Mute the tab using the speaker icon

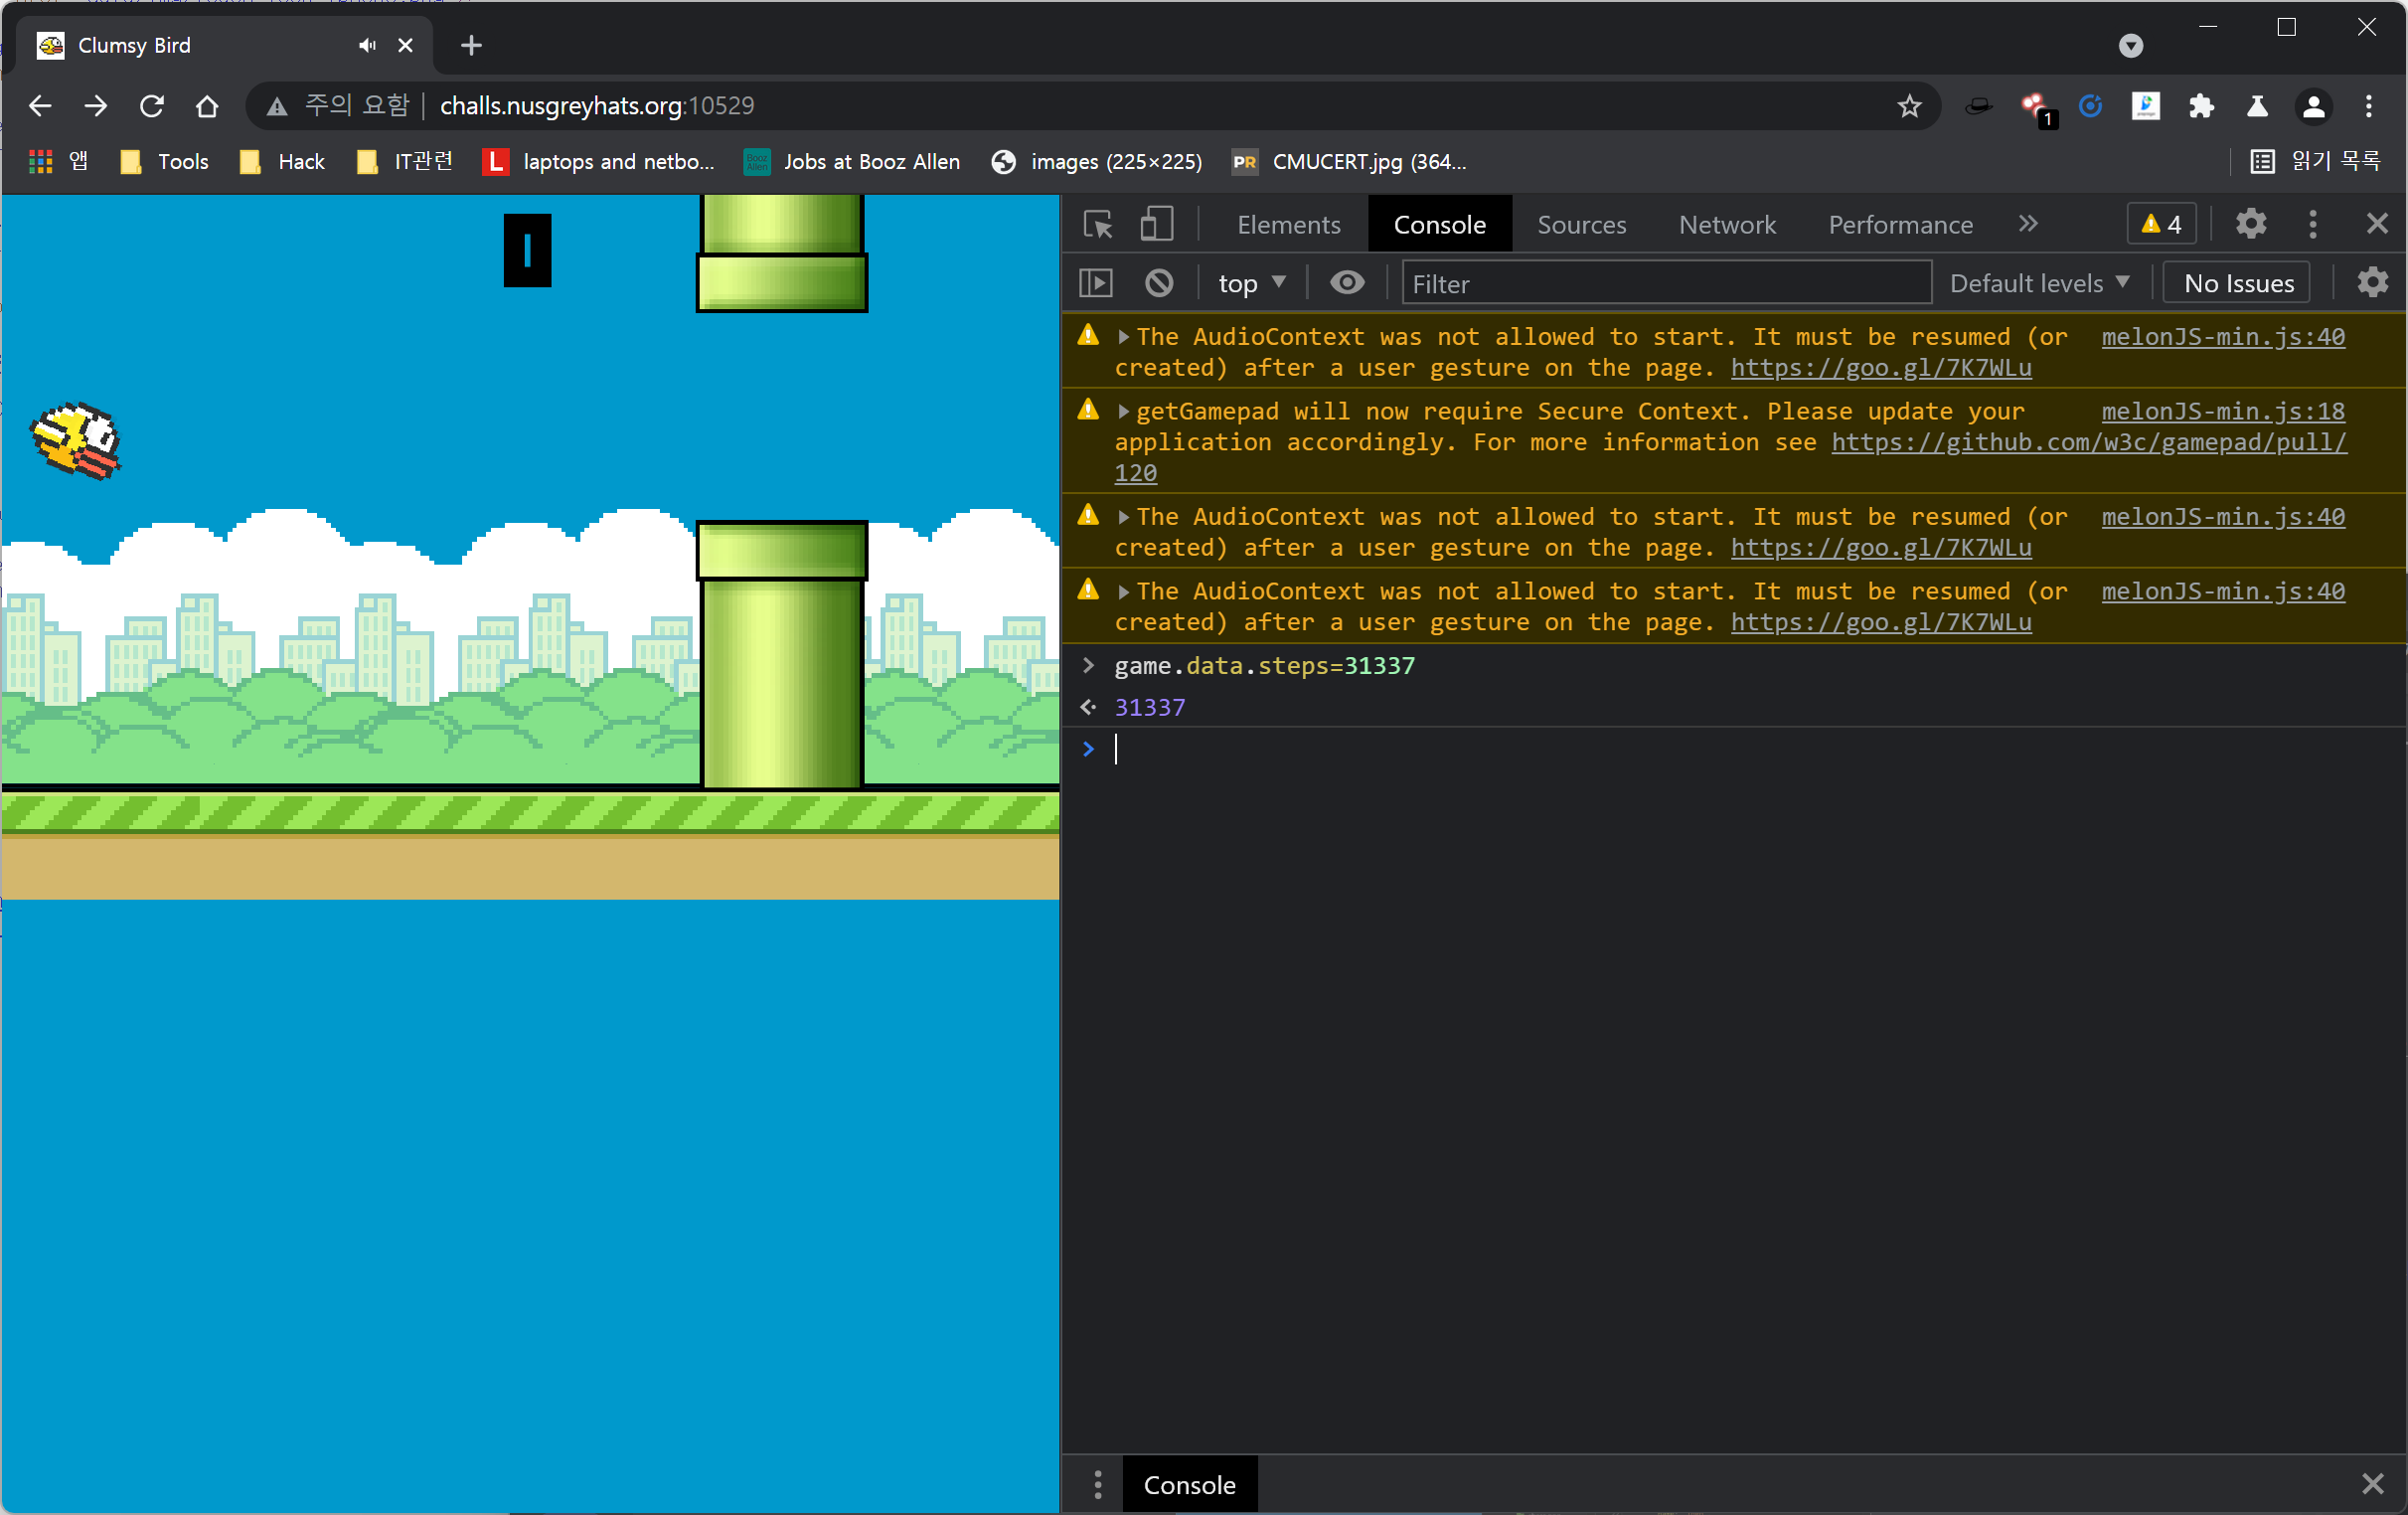[367, 45]
